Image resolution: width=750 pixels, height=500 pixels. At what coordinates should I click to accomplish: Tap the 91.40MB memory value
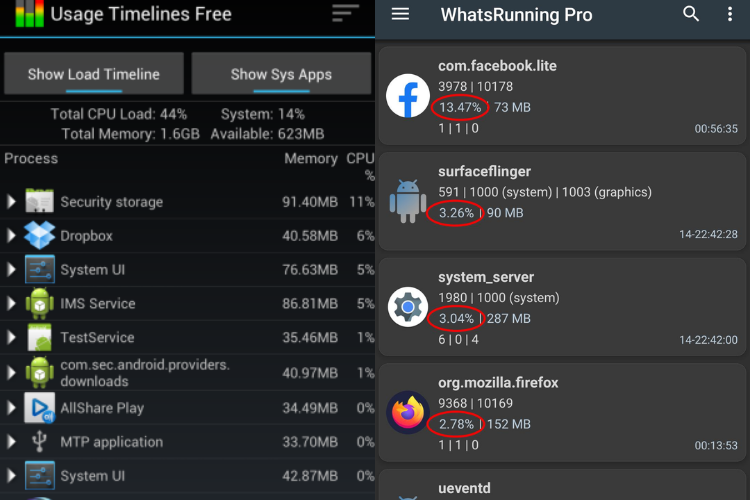coord(310,202)
